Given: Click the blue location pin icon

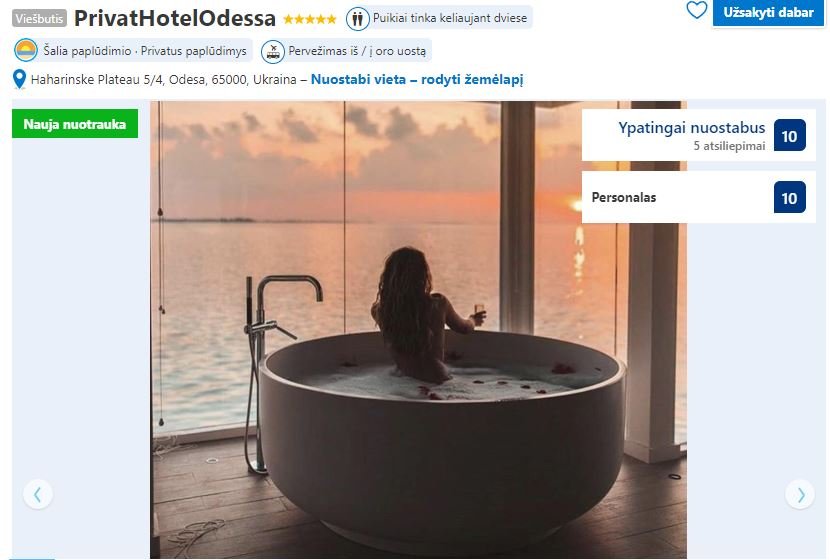Looking at the screenshot, I should click(19, 79).
